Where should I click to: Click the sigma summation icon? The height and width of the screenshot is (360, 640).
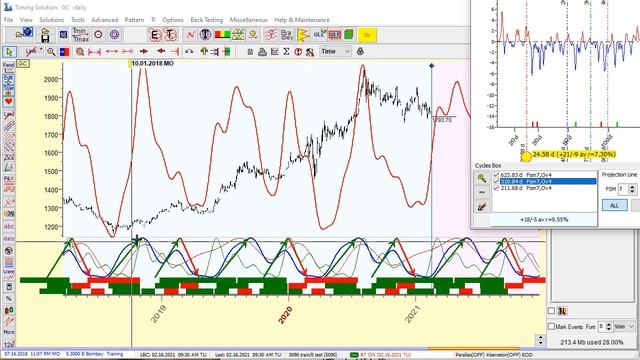coord(286,51)
